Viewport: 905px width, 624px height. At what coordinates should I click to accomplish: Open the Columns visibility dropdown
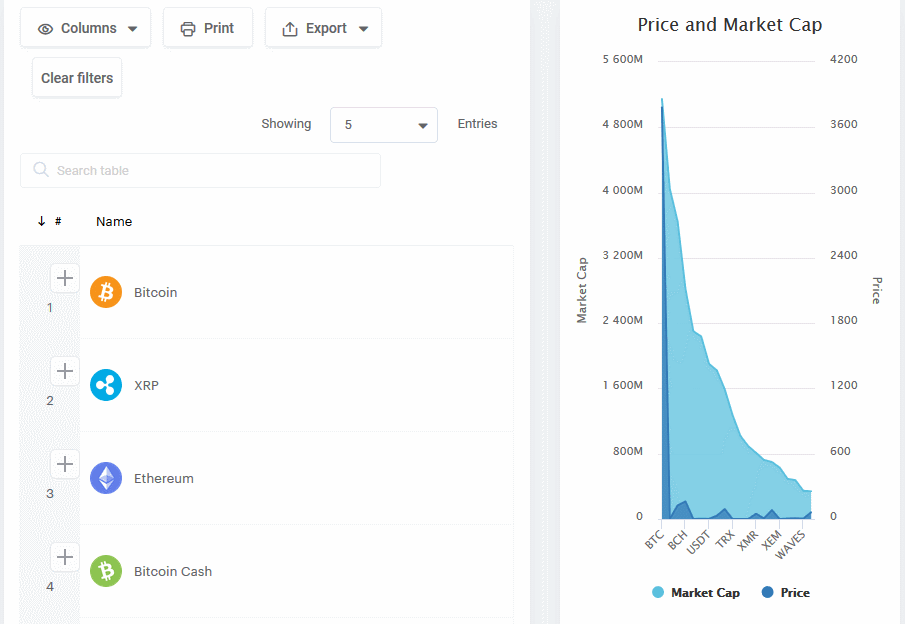click(x=85, y=28)
